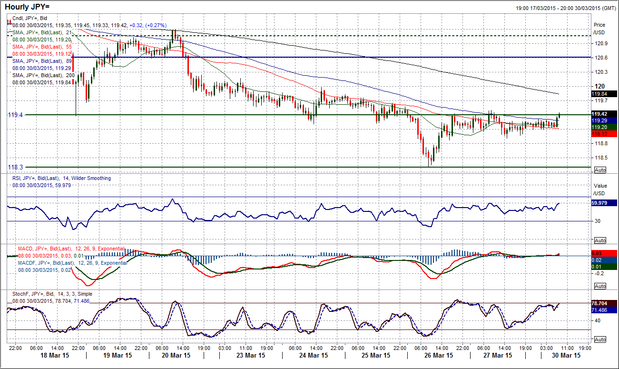Click the black 119.42 last price tag
The height and width of the screenshot is (369, 619).
(604, 114)
